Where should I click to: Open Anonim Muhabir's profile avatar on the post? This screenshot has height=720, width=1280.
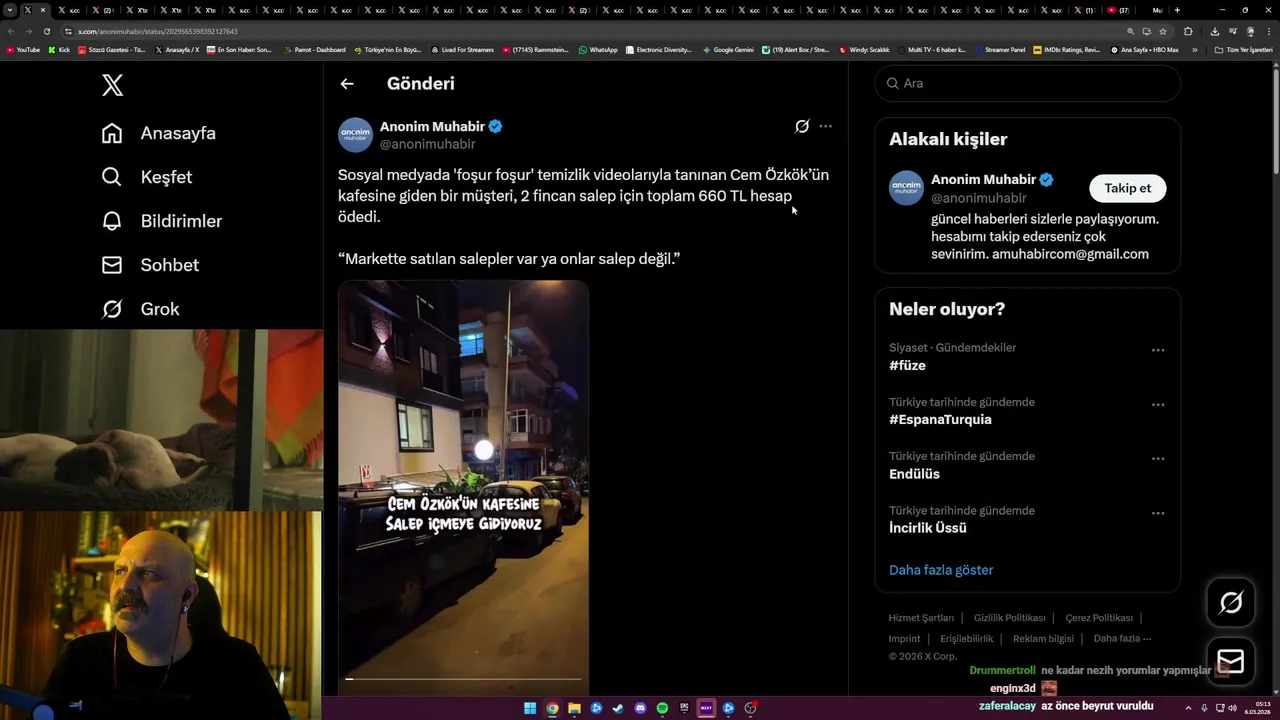coord(355,135)
